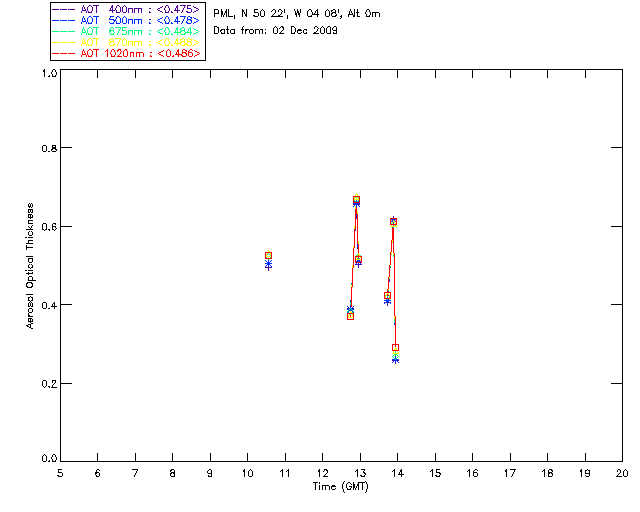Click the x-axis tick label 19
This screenshot has width=640, height=512.
click(585, 473)
